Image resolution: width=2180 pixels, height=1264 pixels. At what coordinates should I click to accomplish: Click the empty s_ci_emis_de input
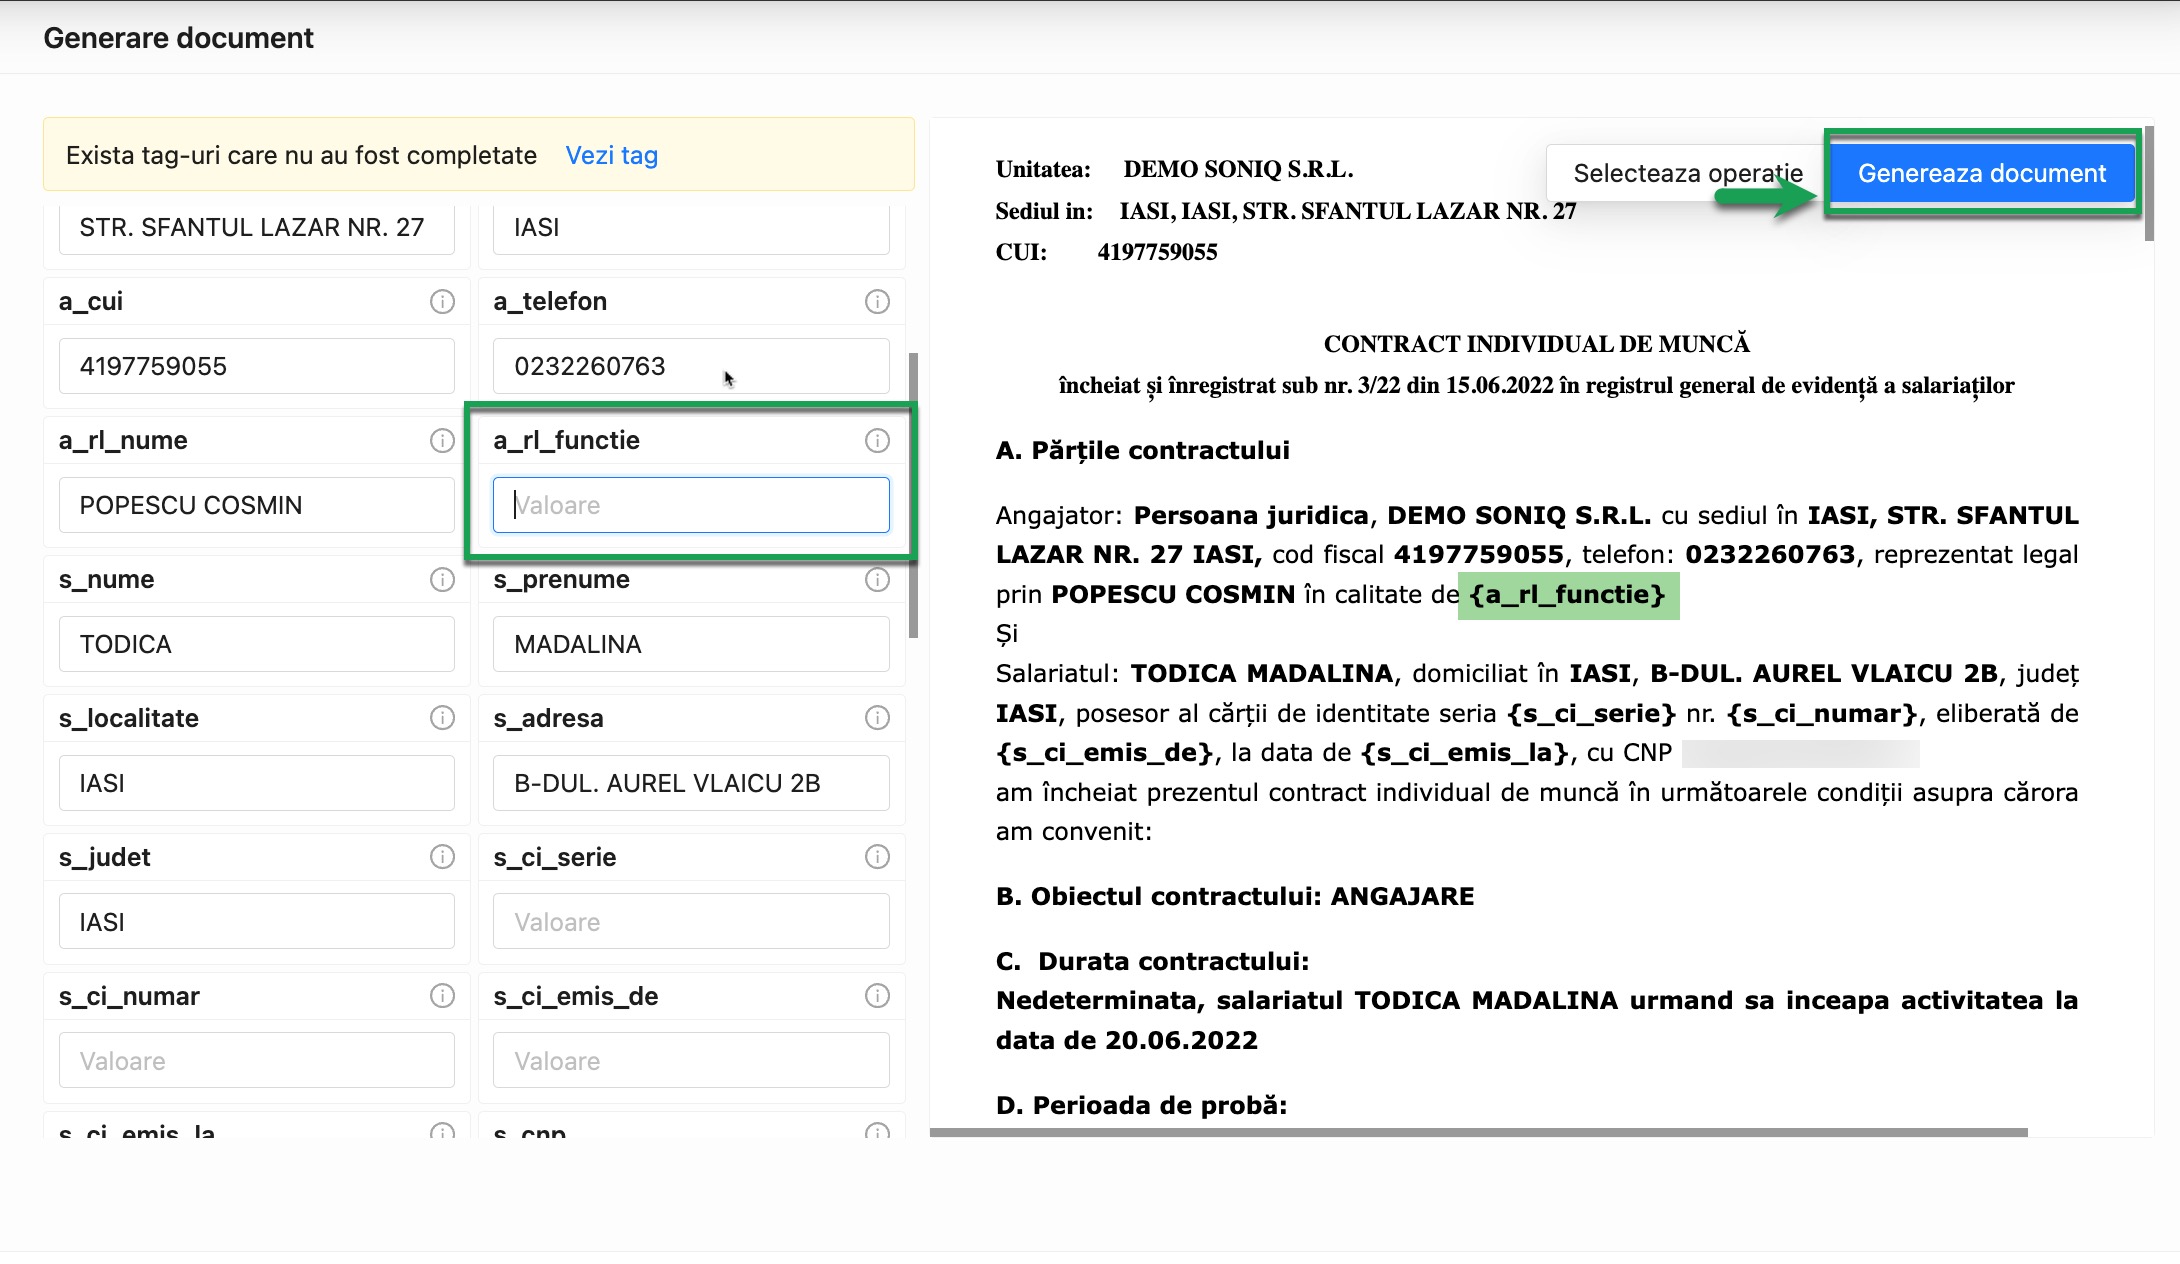691,1061
